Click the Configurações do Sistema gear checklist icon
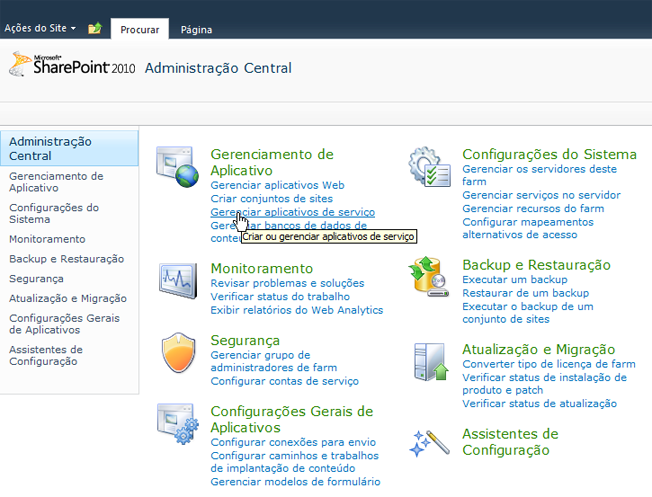652x497 pixels. tap(430, 167)
